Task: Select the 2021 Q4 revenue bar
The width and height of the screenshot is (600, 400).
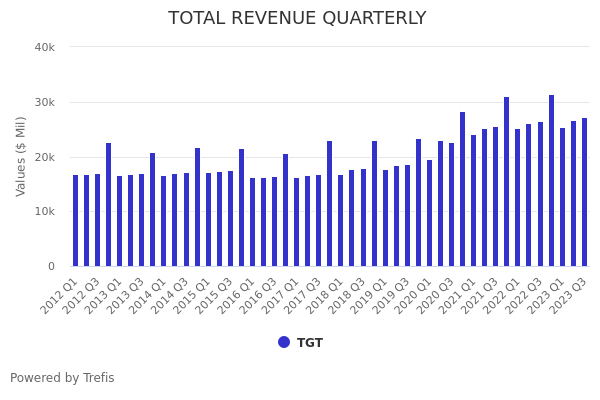Action: tap(506, 181)
